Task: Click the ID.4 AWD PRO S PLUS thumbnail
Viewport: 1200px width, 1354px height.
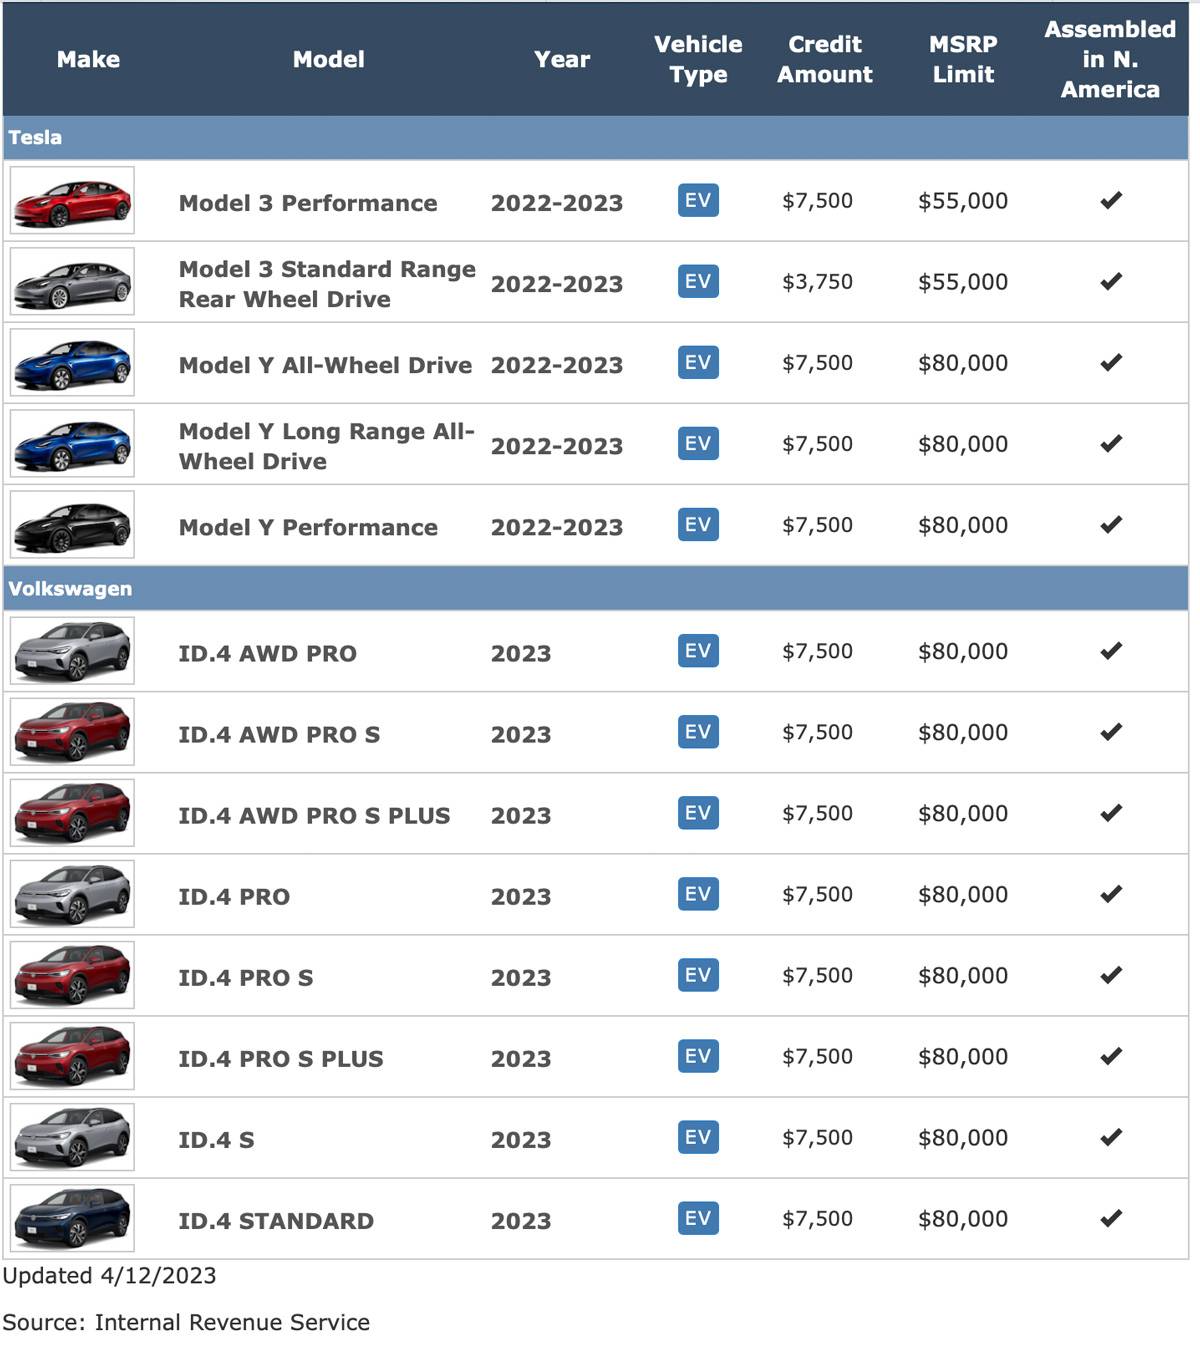Action: 72,813
